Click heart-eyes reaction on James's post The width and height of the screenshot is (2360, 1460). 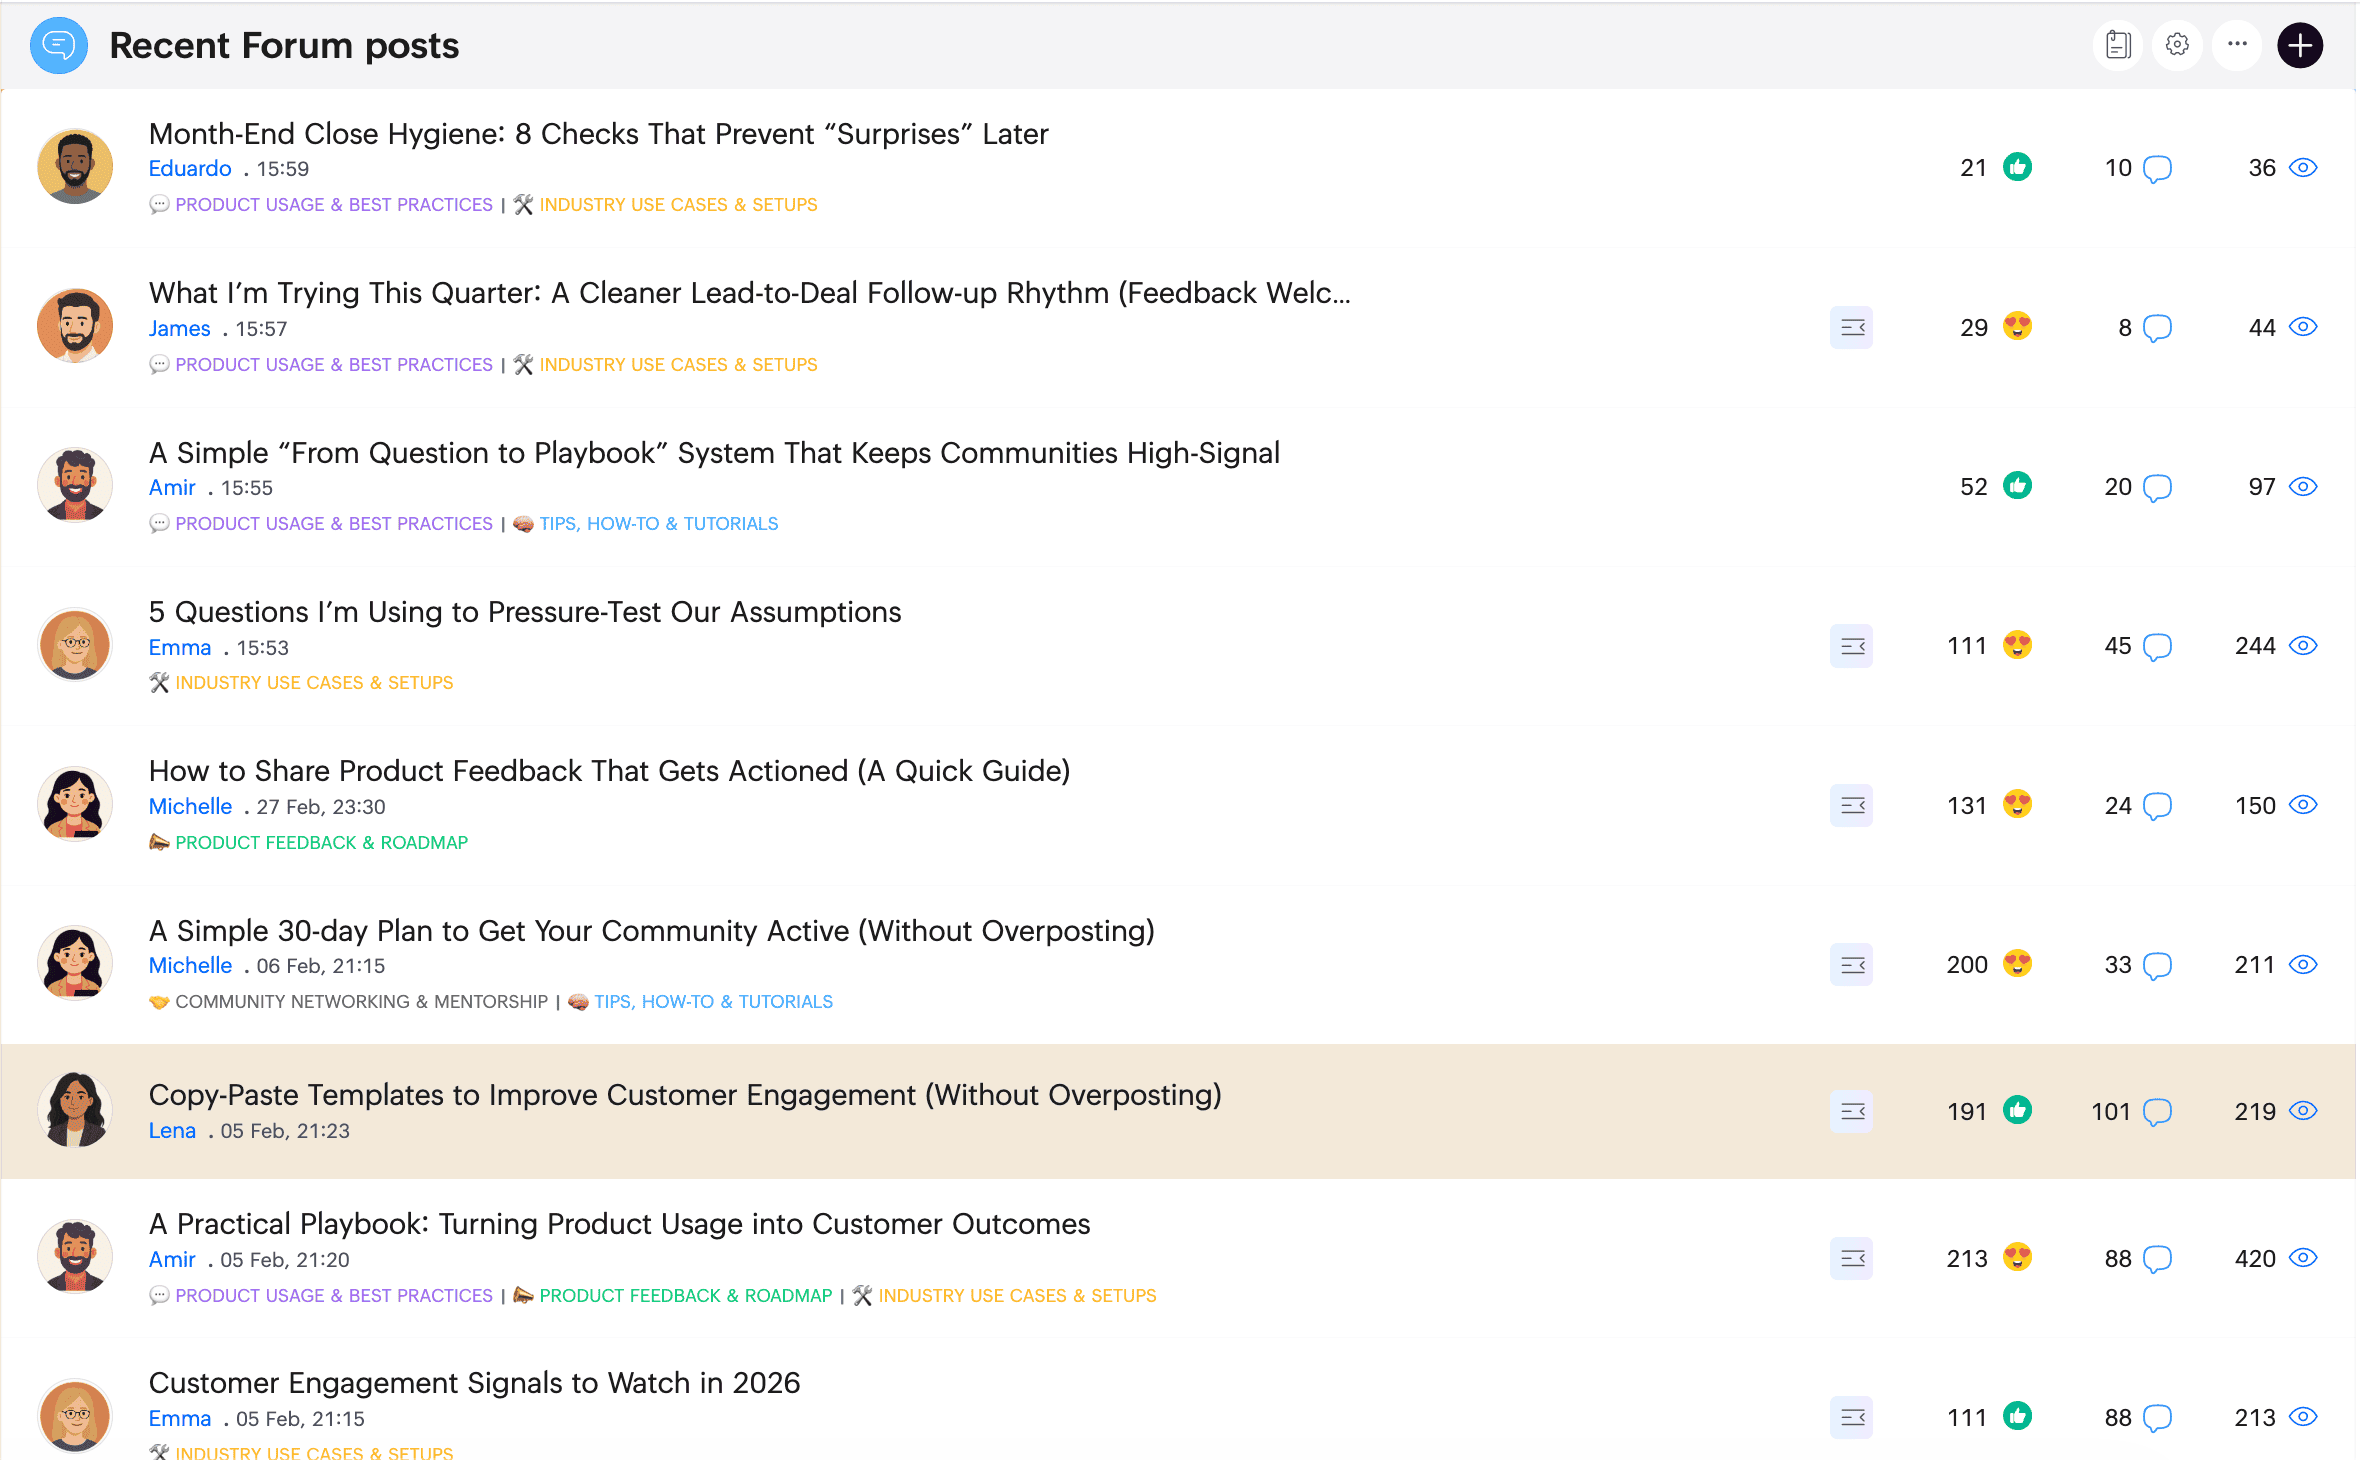tap(2017, 327)
